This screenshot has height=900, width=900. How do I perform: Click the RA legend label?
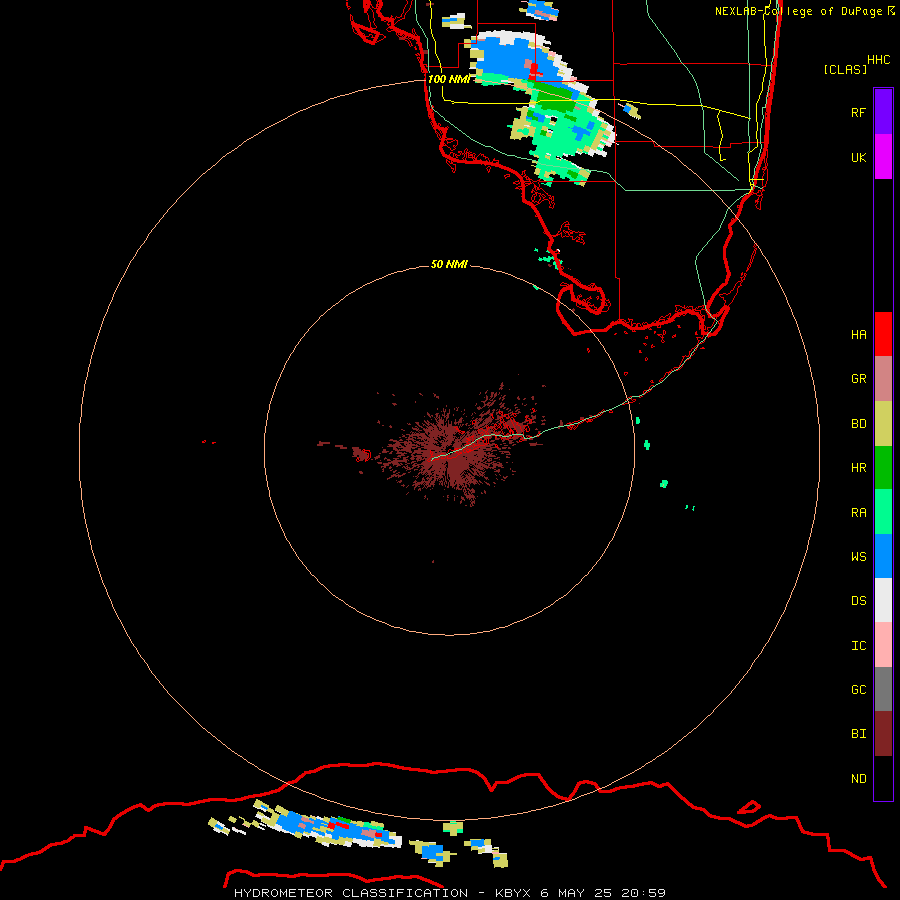coord(858,513)
